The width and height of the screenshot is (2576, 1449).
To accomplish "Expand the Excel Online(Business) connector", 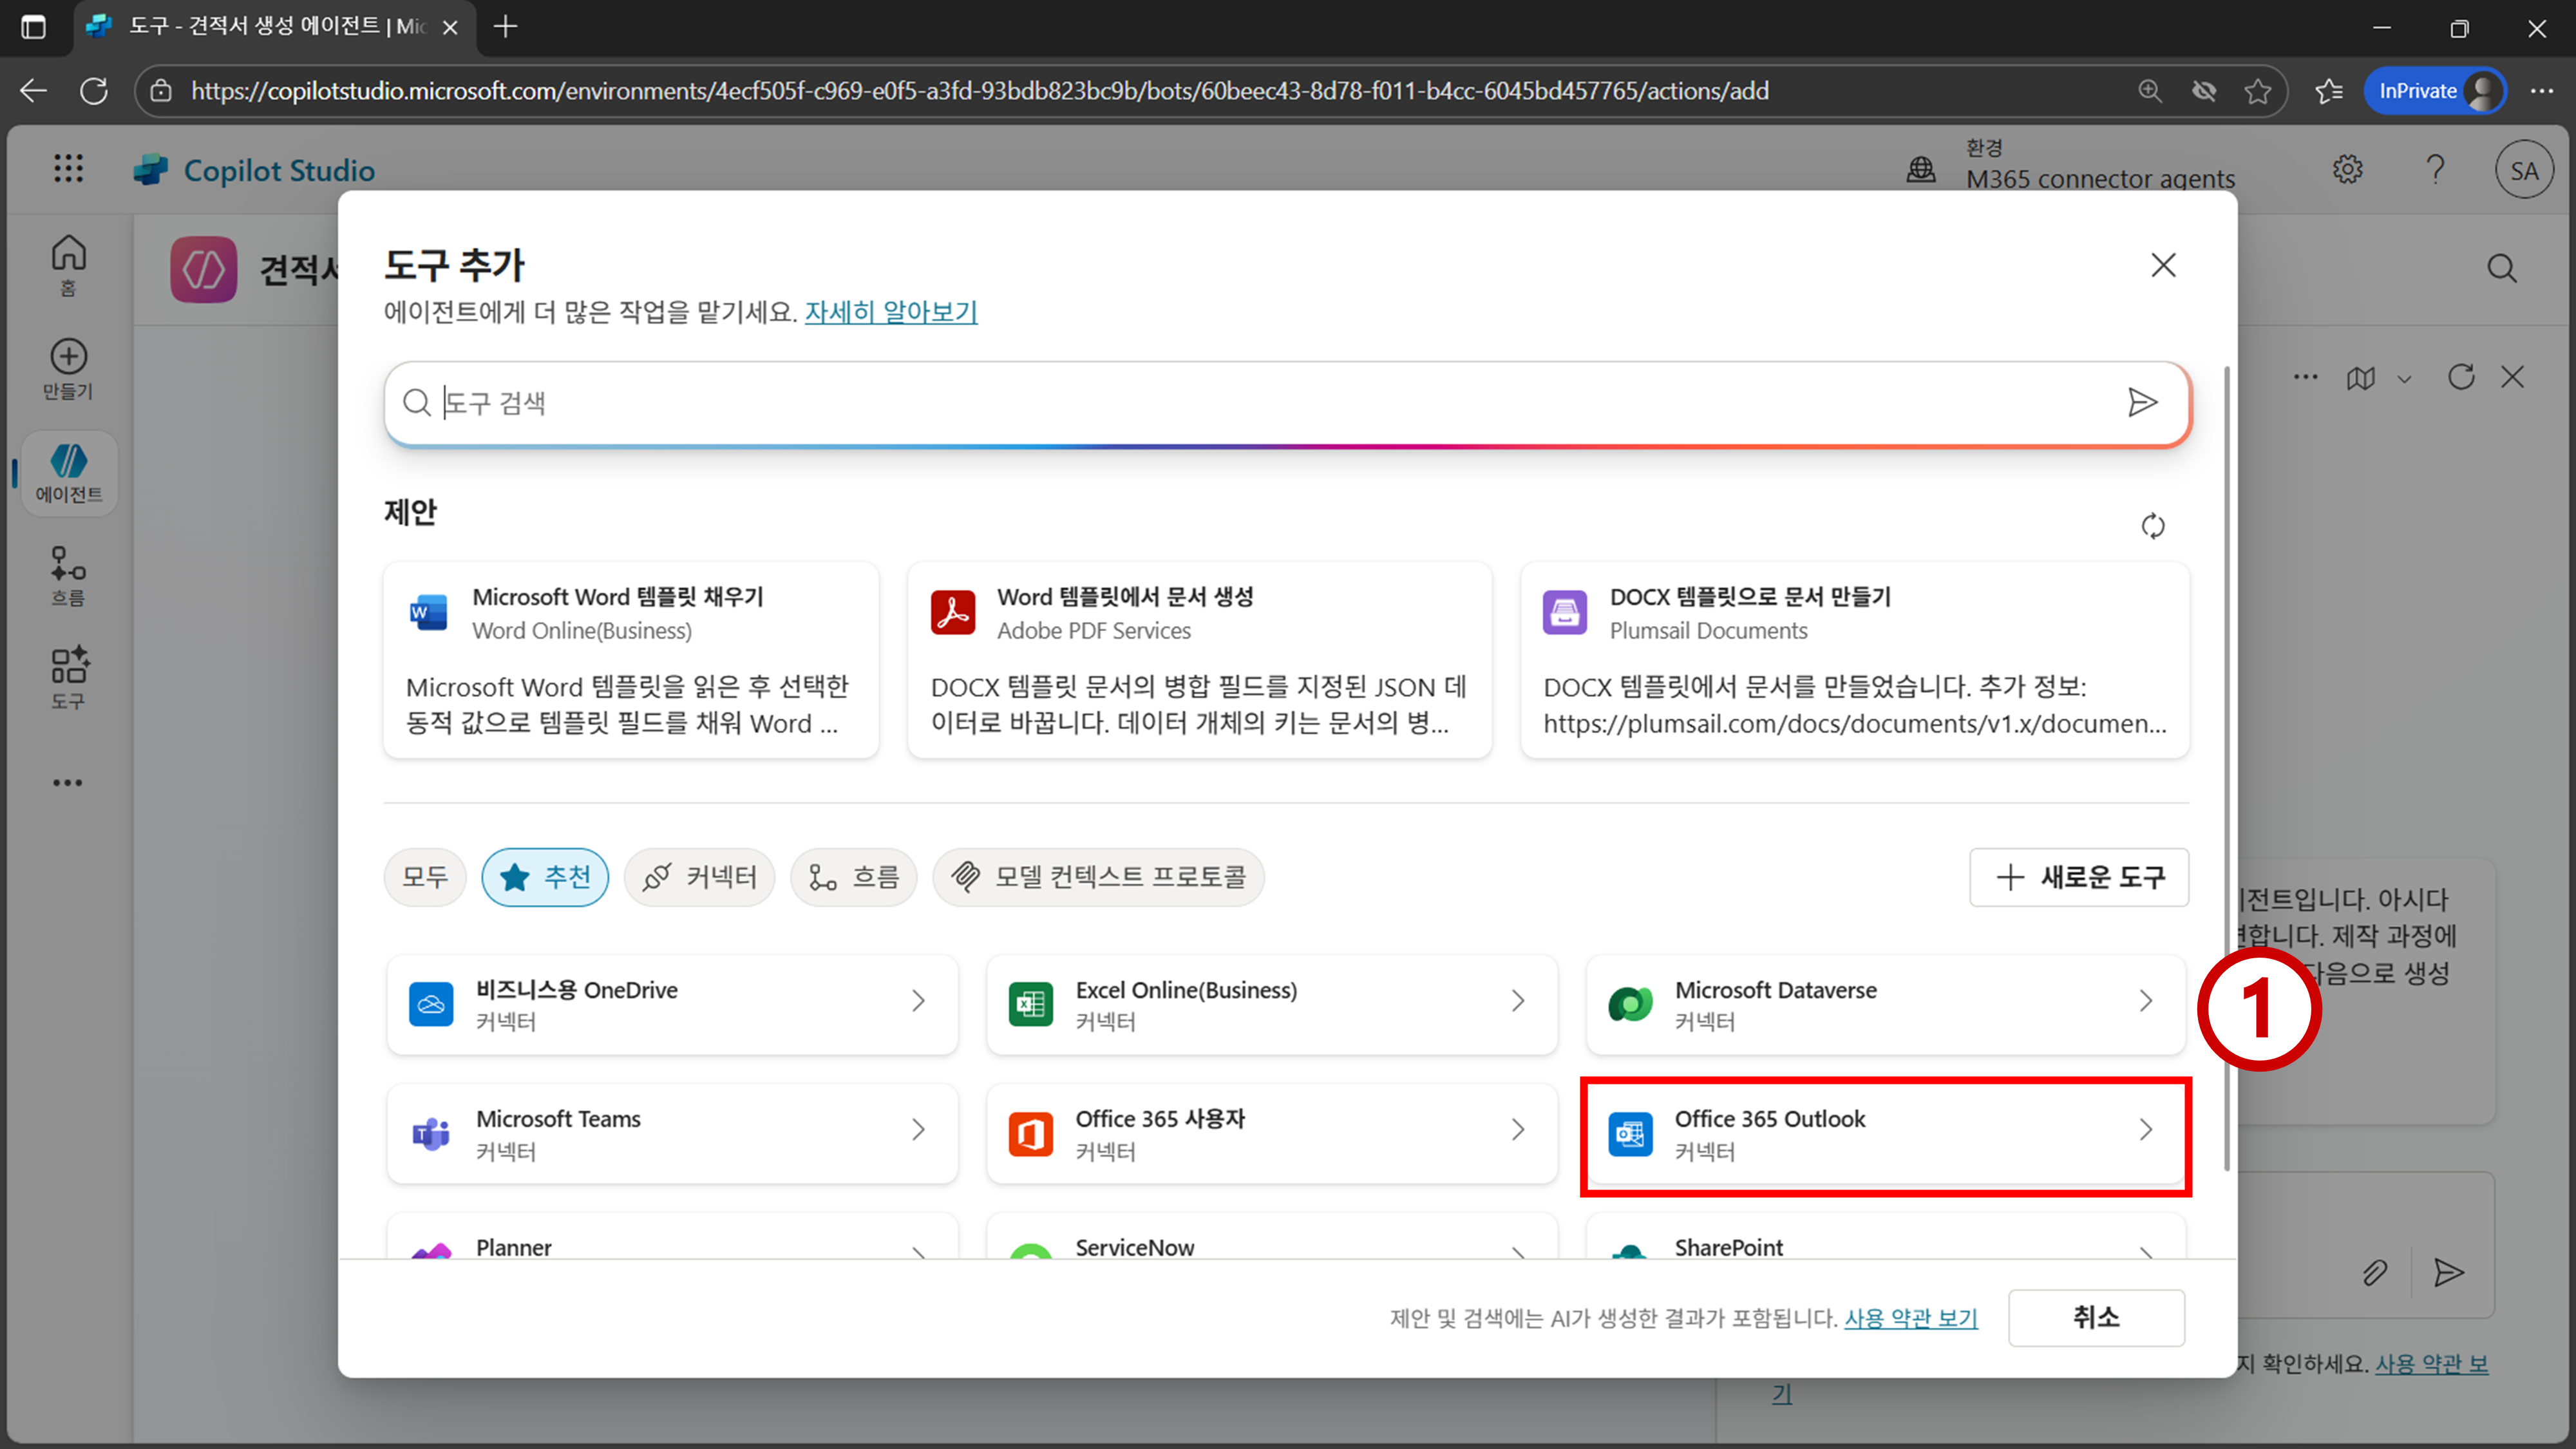I will [1271, 1004].
